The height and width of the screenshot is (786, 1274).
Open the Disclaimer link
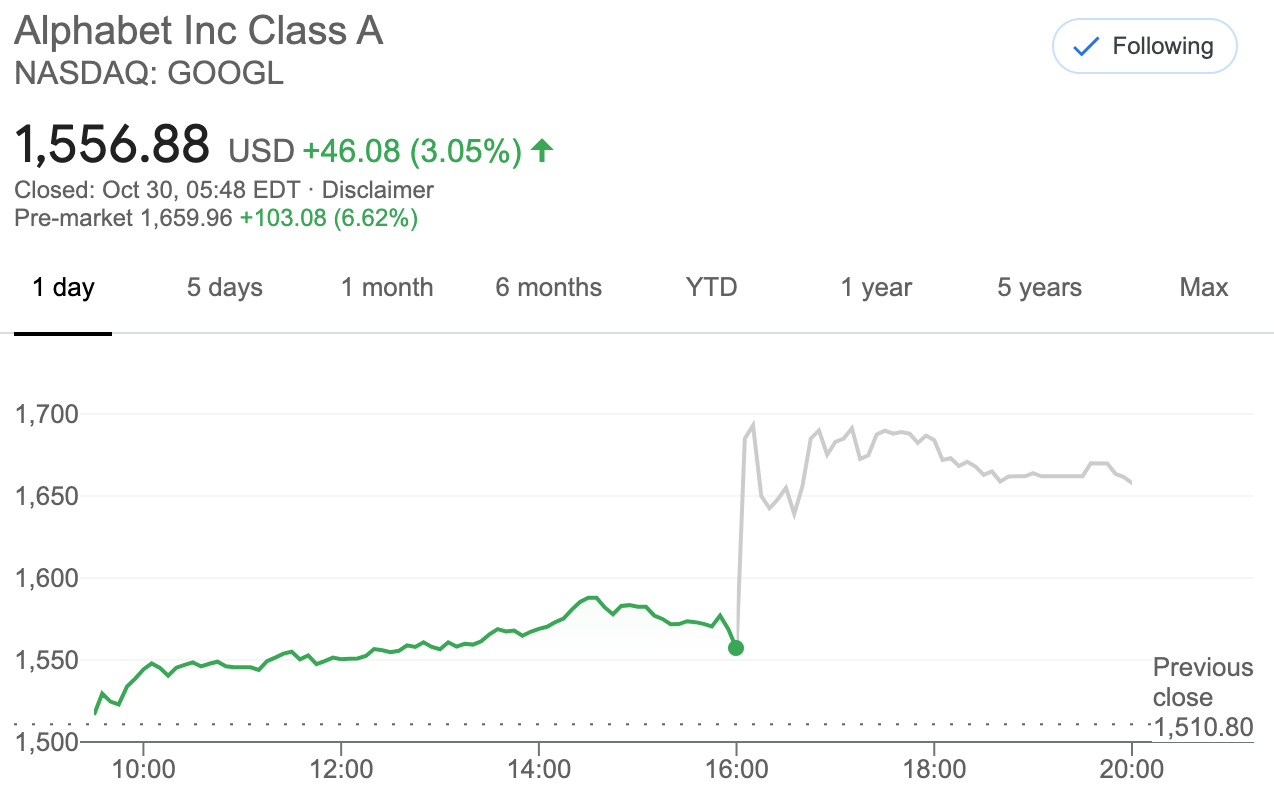coord(377,190)
